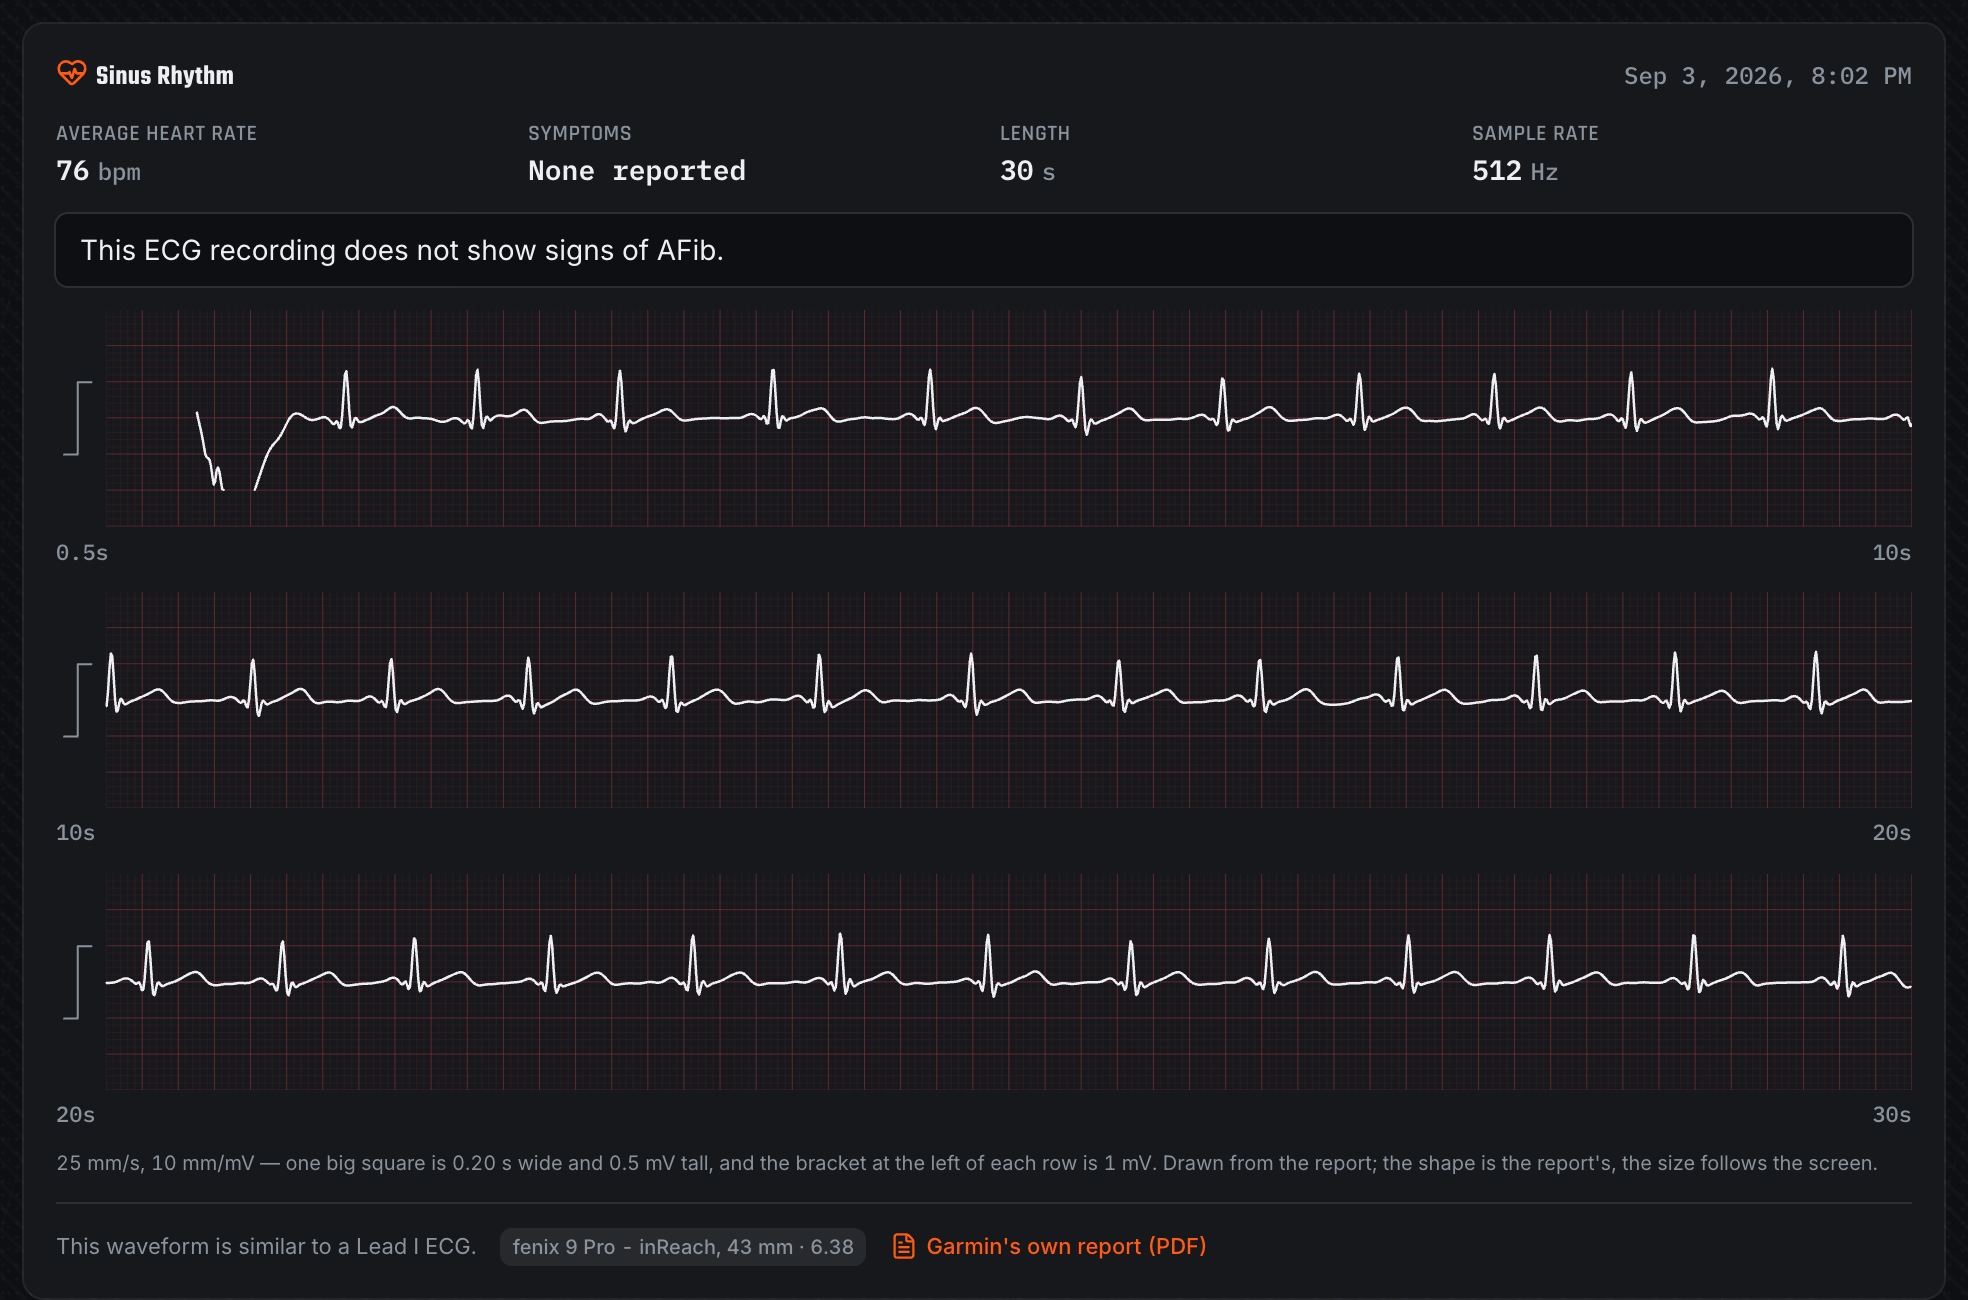Click the 25 mm/s, 10 mm/mV scale caption

[x=967, y=1163]
